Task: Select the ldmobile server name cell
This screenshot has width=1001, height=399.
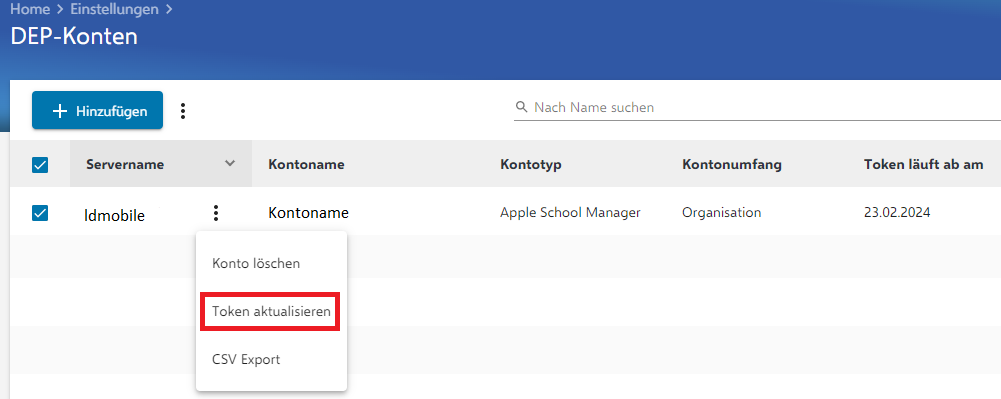Action: click(114, 216)
